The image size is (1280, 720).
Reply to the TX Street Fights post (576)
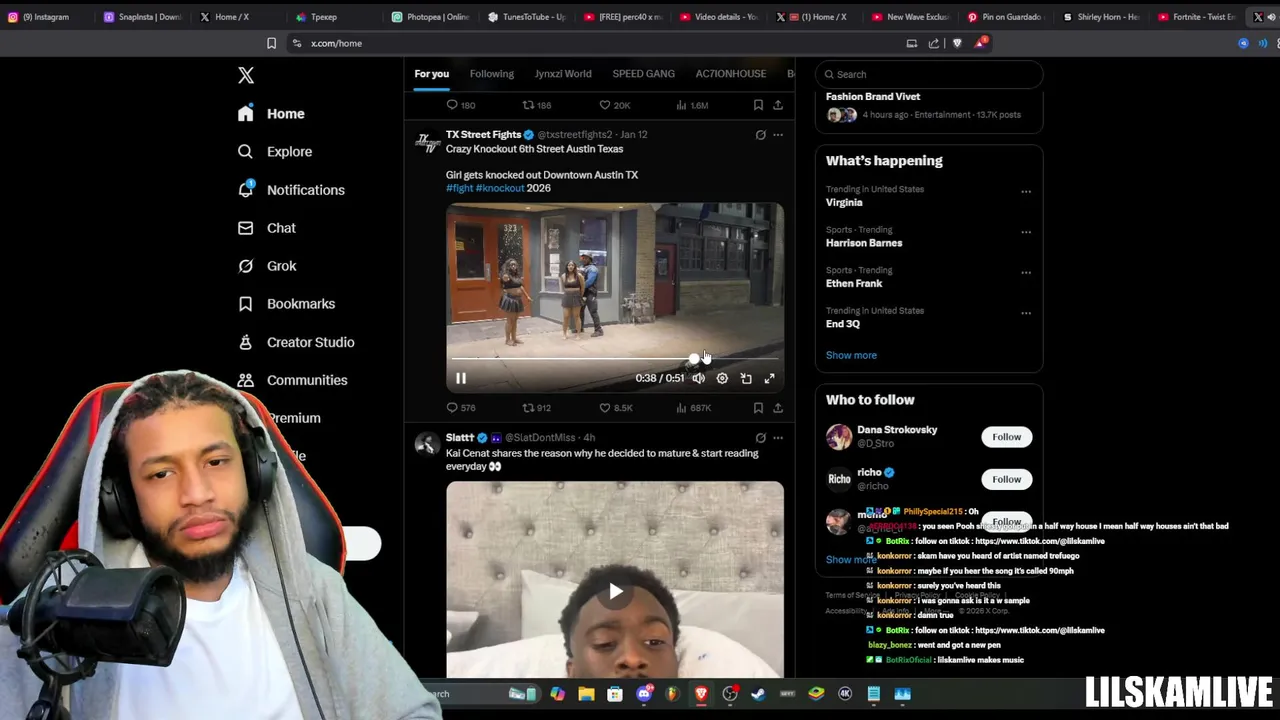[461, 408]
